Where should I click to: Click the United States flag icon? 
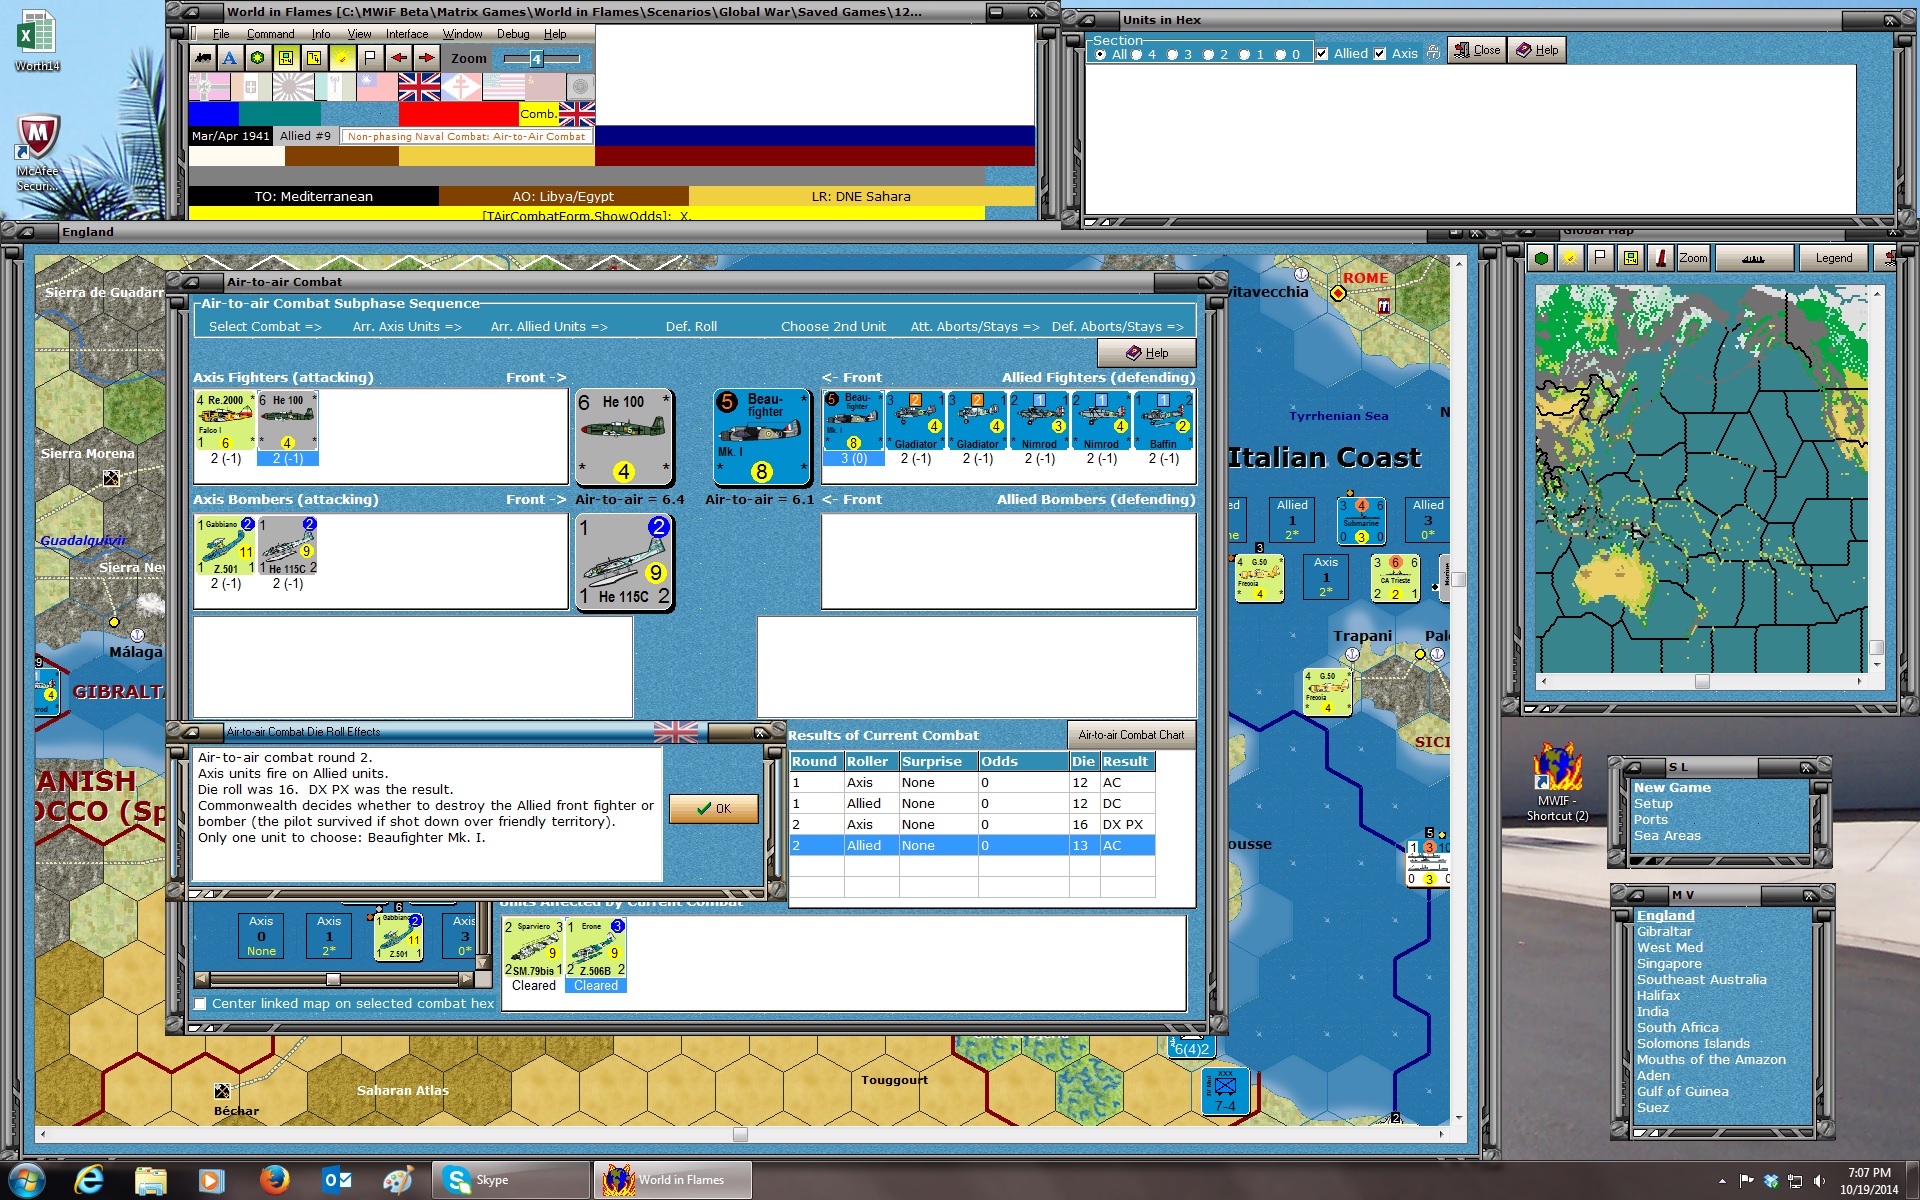pyautogui.click(x=503, y=87)
